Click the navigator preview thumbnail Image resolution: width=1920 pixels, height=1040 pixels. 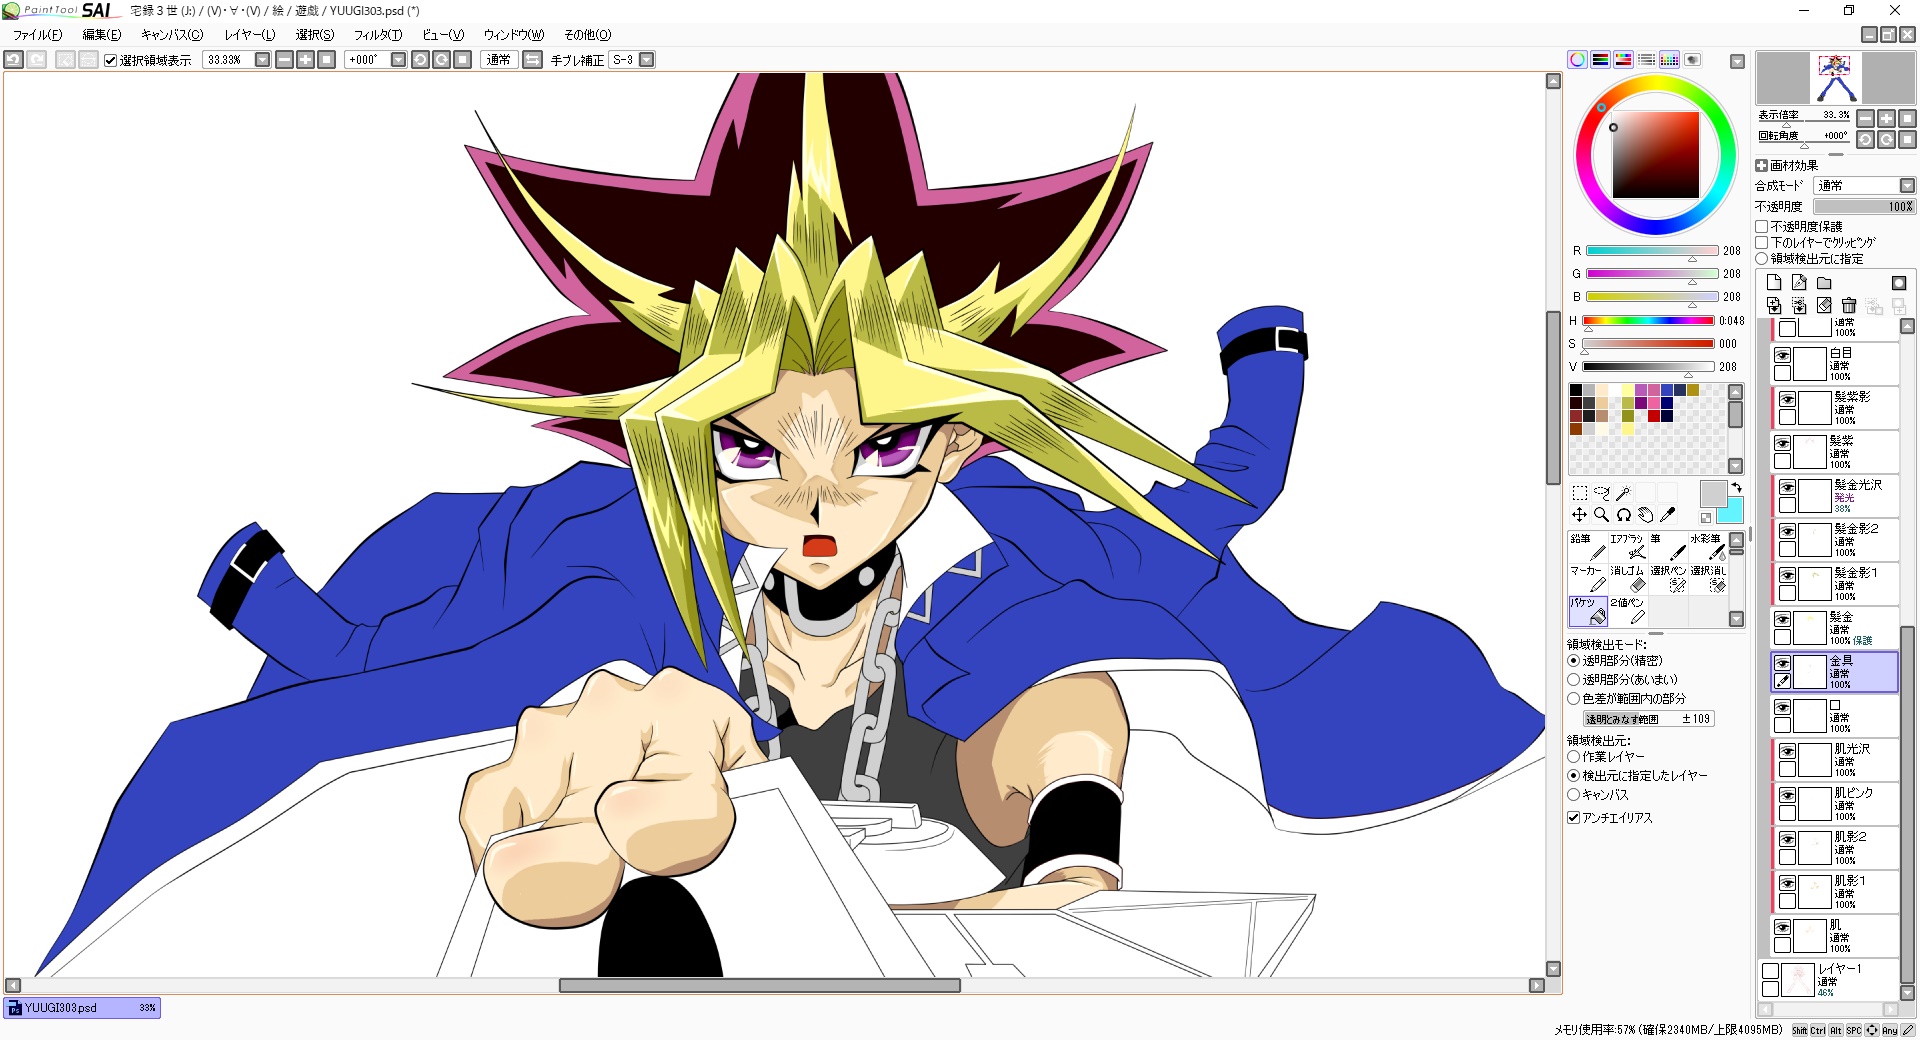click(1835, 77)
